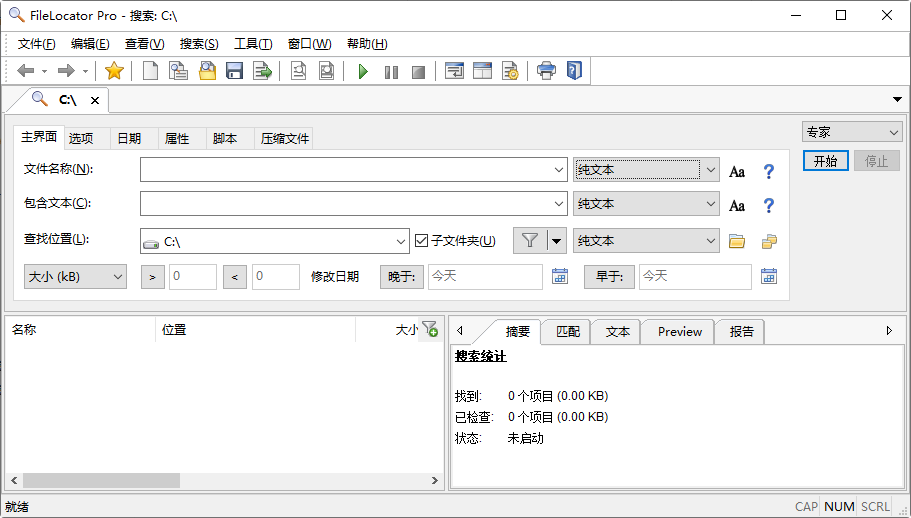Click the multiple folders icon beside browse
Screen dimensions: 911x518
769,241
